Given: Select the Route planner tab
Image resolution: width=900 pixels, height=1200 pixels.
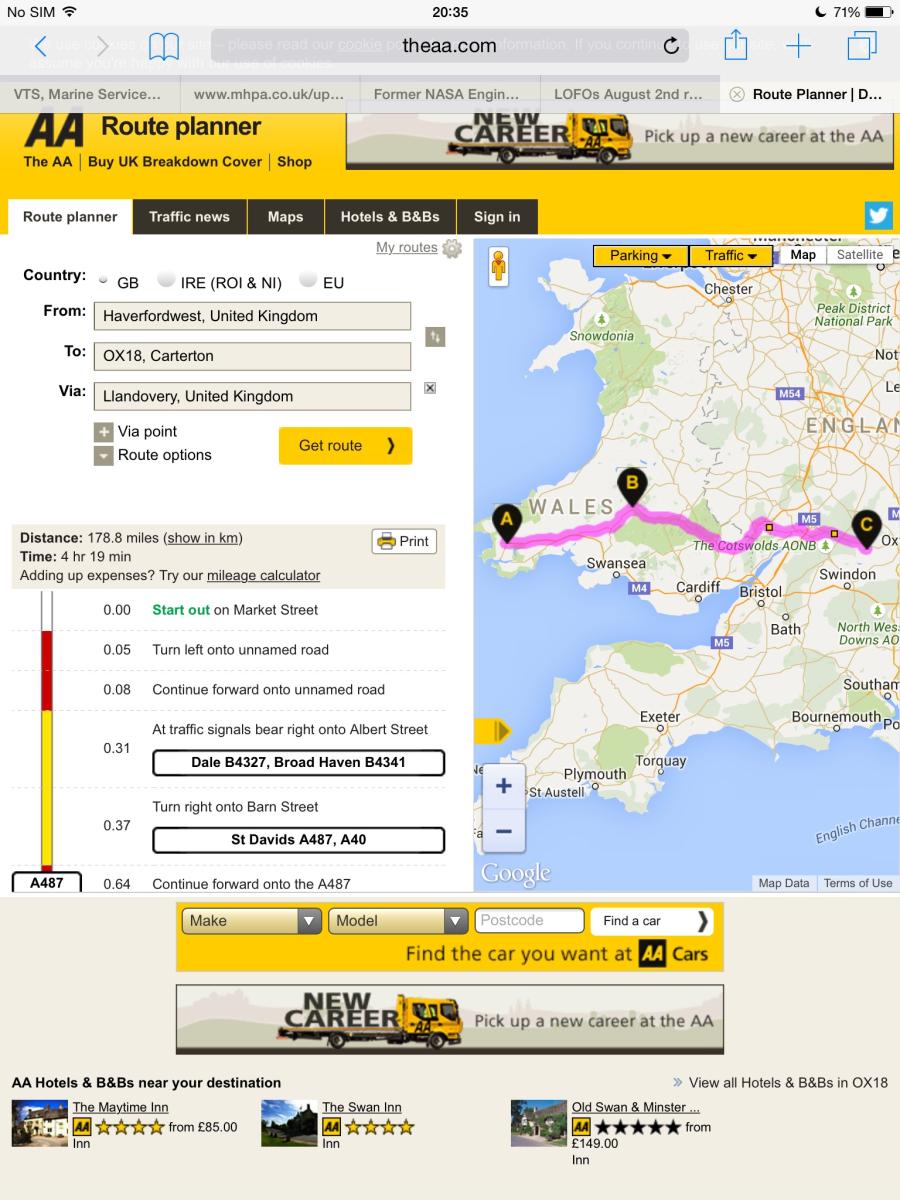Looking at the screenshot, I should 70,217.
